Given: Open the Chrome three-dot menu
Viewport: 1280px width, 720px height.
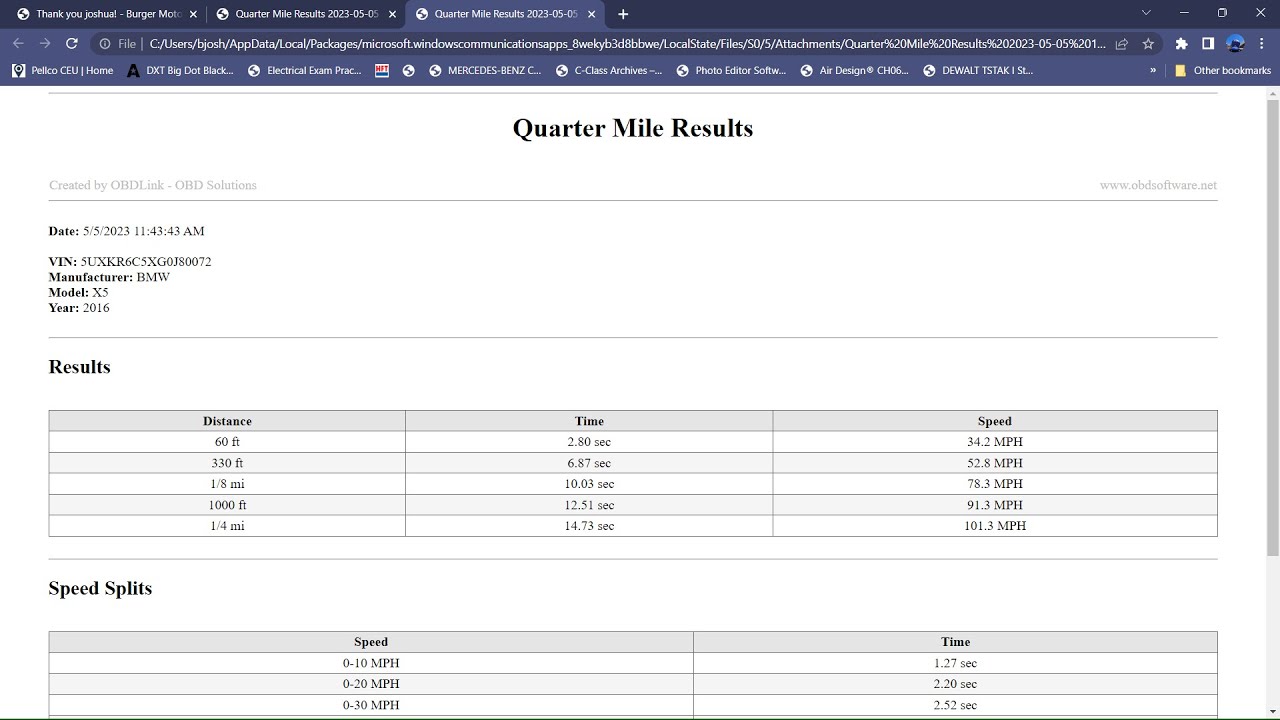Looking at the screenshot, I should pyautogui.click(x=1262, y=44).
